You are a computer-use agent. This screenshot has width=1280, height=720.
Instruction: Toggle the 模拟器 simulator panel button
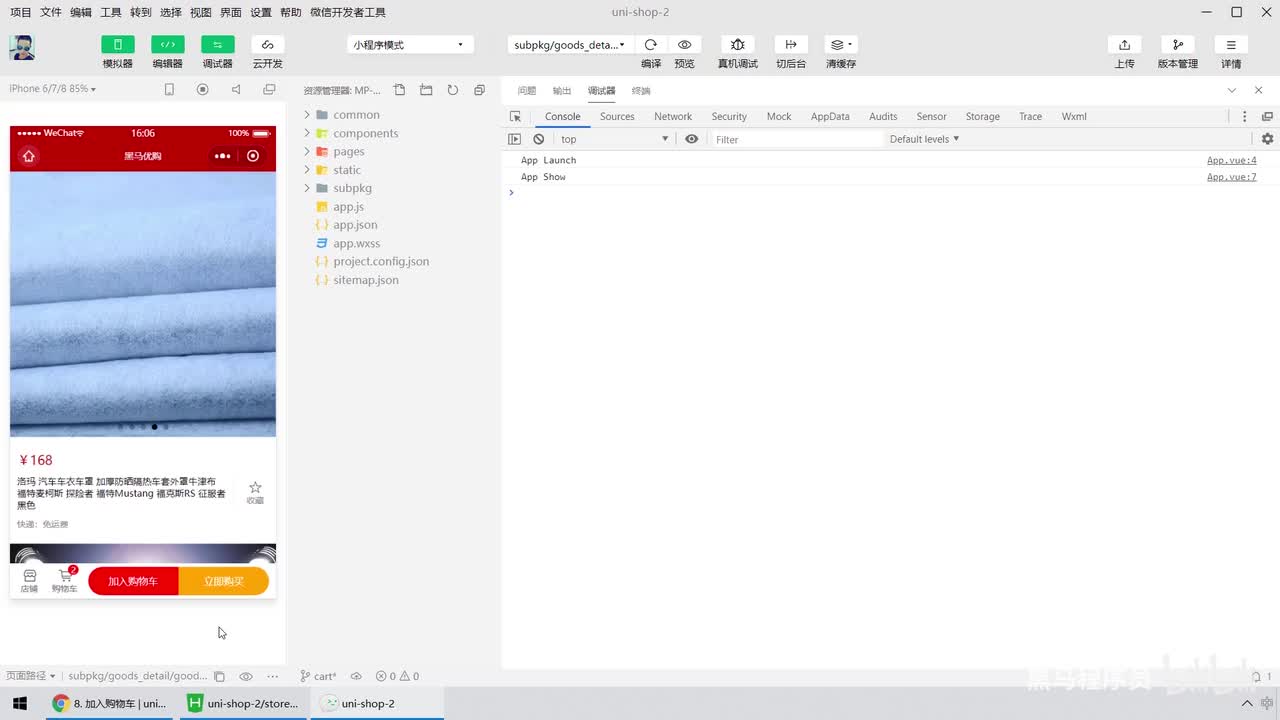(x=117, y=45)
